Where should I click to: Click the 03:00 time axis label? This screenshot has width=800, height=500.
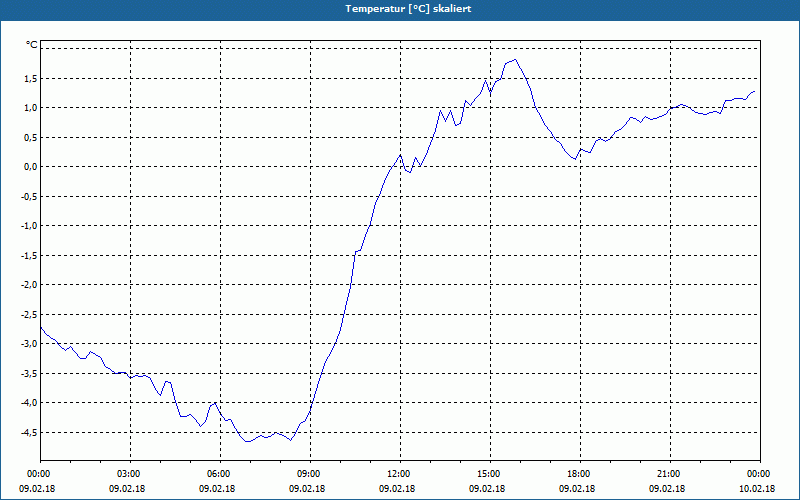pyautogui.click(x=128, y=474)
